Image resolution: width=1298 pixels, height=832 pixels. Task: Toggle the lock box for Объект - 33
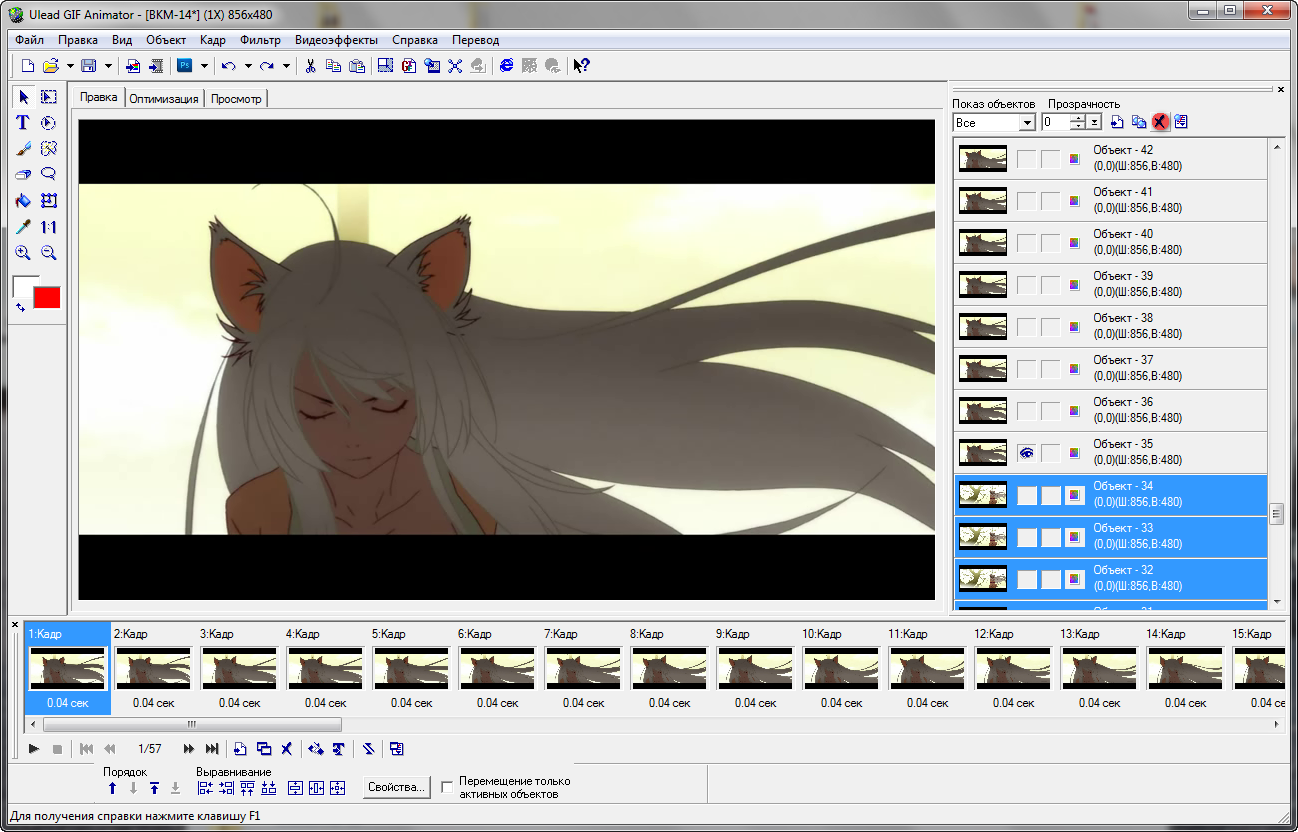[1050, 537]
